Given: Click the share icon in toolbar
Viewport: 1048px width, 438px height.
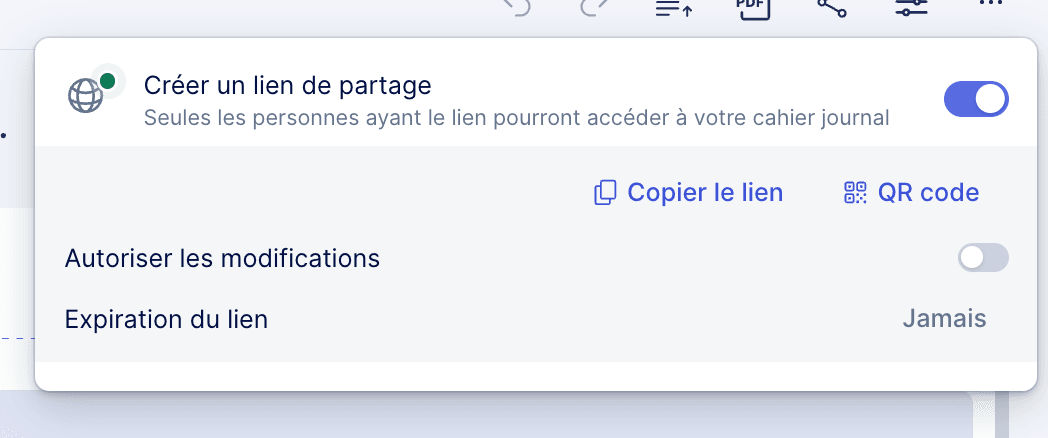Looking at the screenshot, I should click(832, 8).
